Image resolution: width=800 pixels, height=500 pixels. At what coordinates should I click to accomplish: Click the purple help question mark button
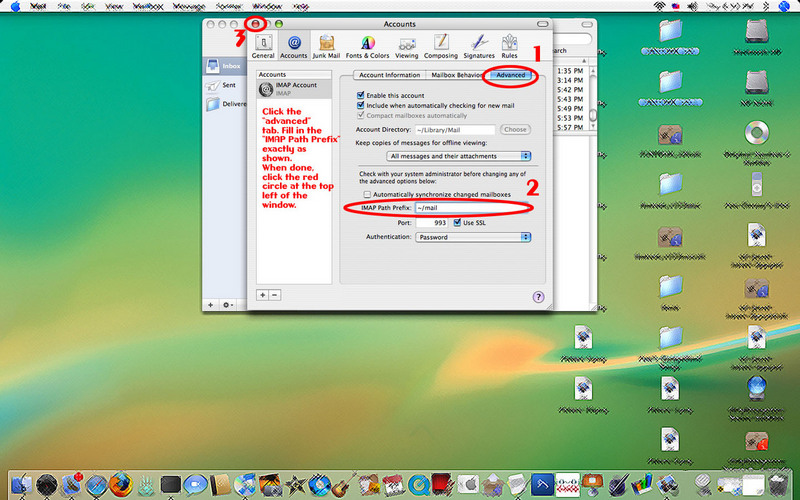coord(538,296)
